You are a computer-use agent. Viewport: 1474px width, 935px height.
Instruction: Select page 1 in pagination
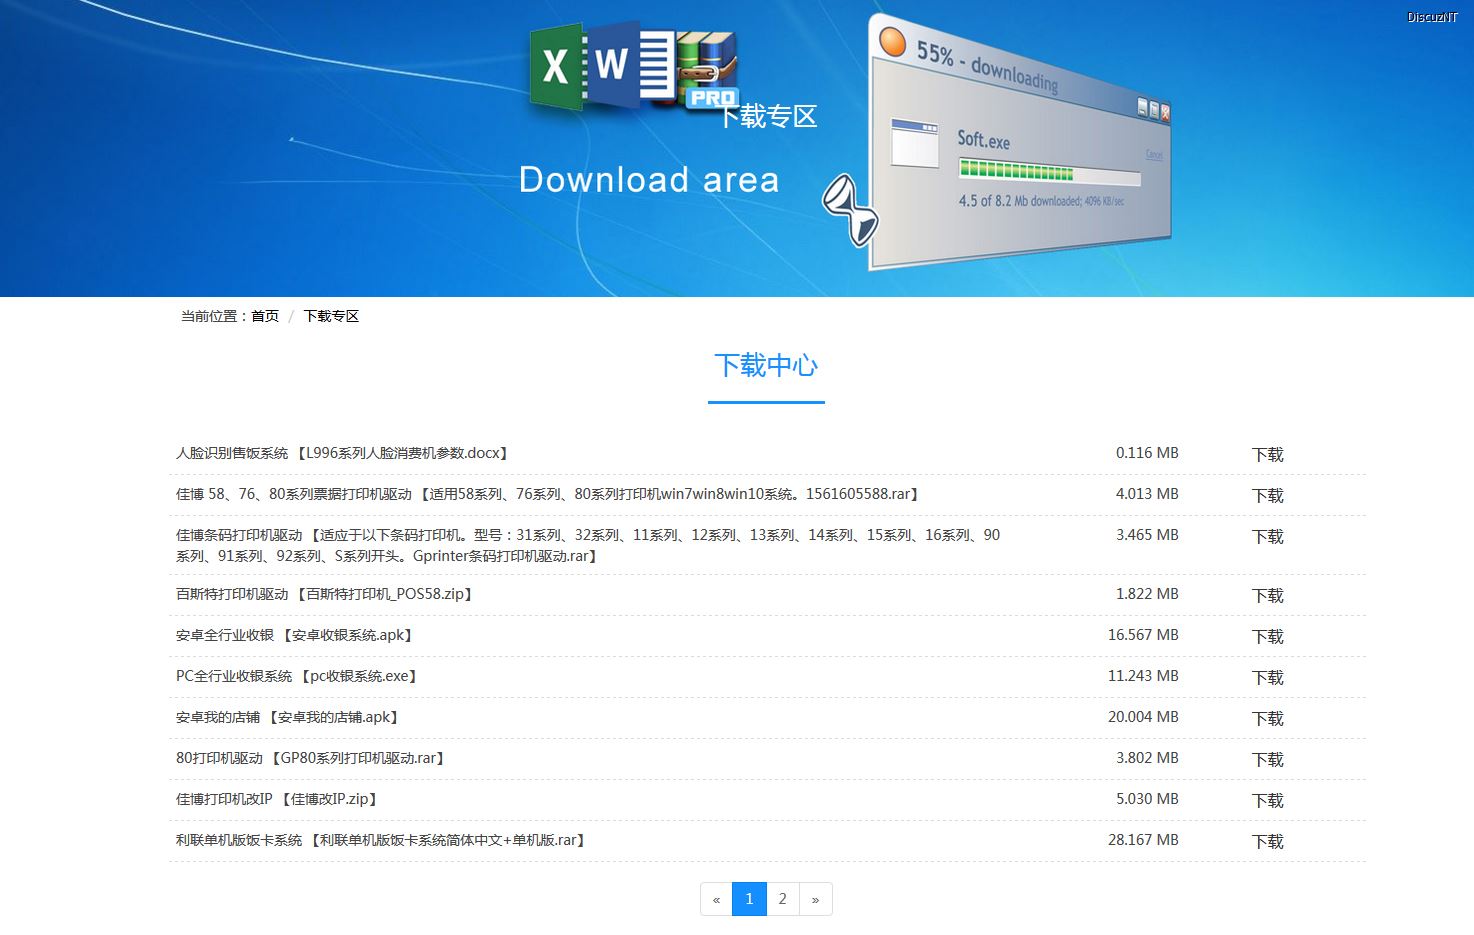[x=749, y=899]
